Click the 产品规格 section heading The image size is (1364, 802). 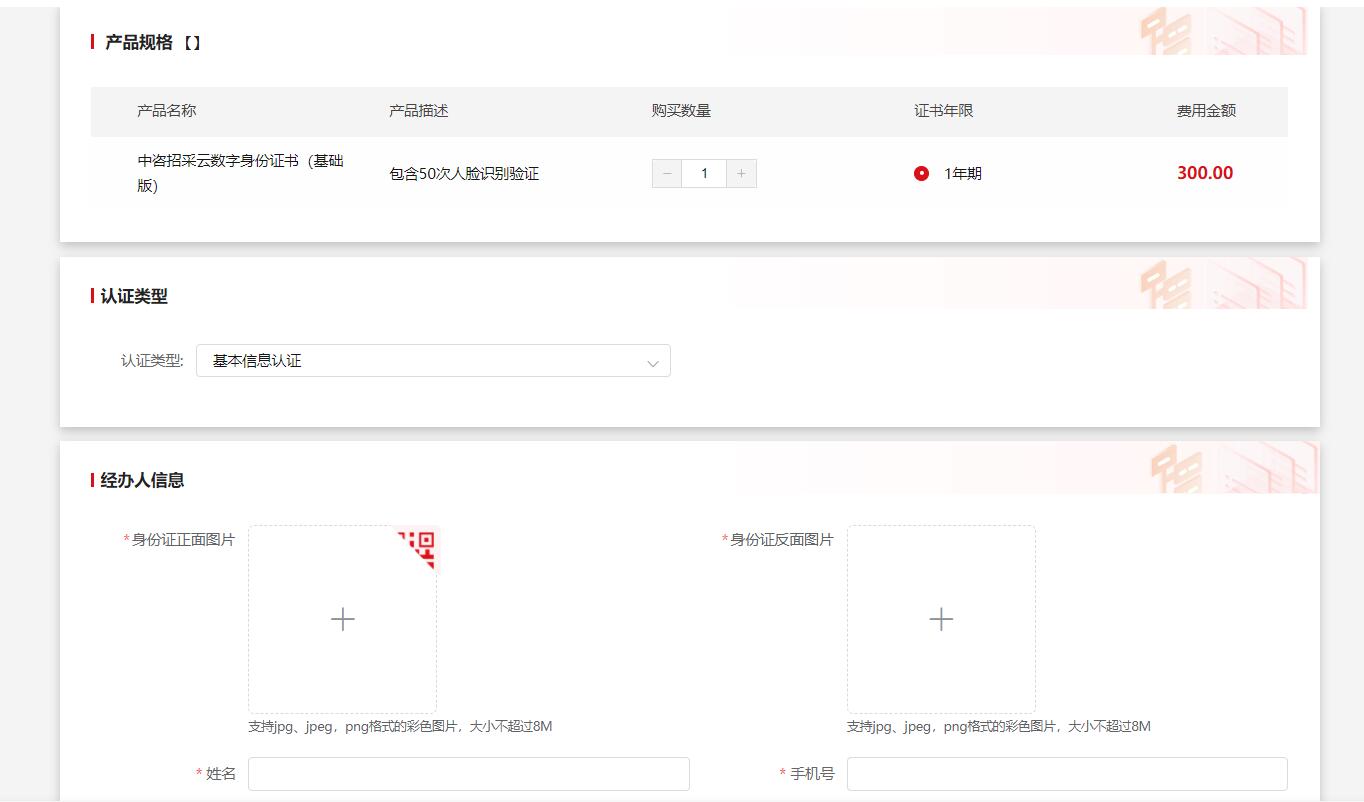139,43
